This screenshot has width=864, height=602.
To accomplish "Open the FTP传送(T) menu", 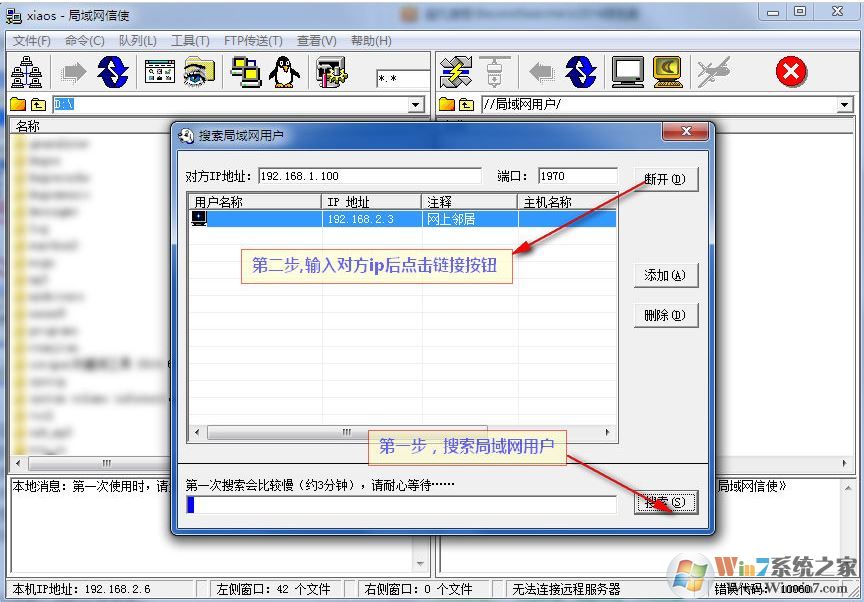I will click(251, 40).
